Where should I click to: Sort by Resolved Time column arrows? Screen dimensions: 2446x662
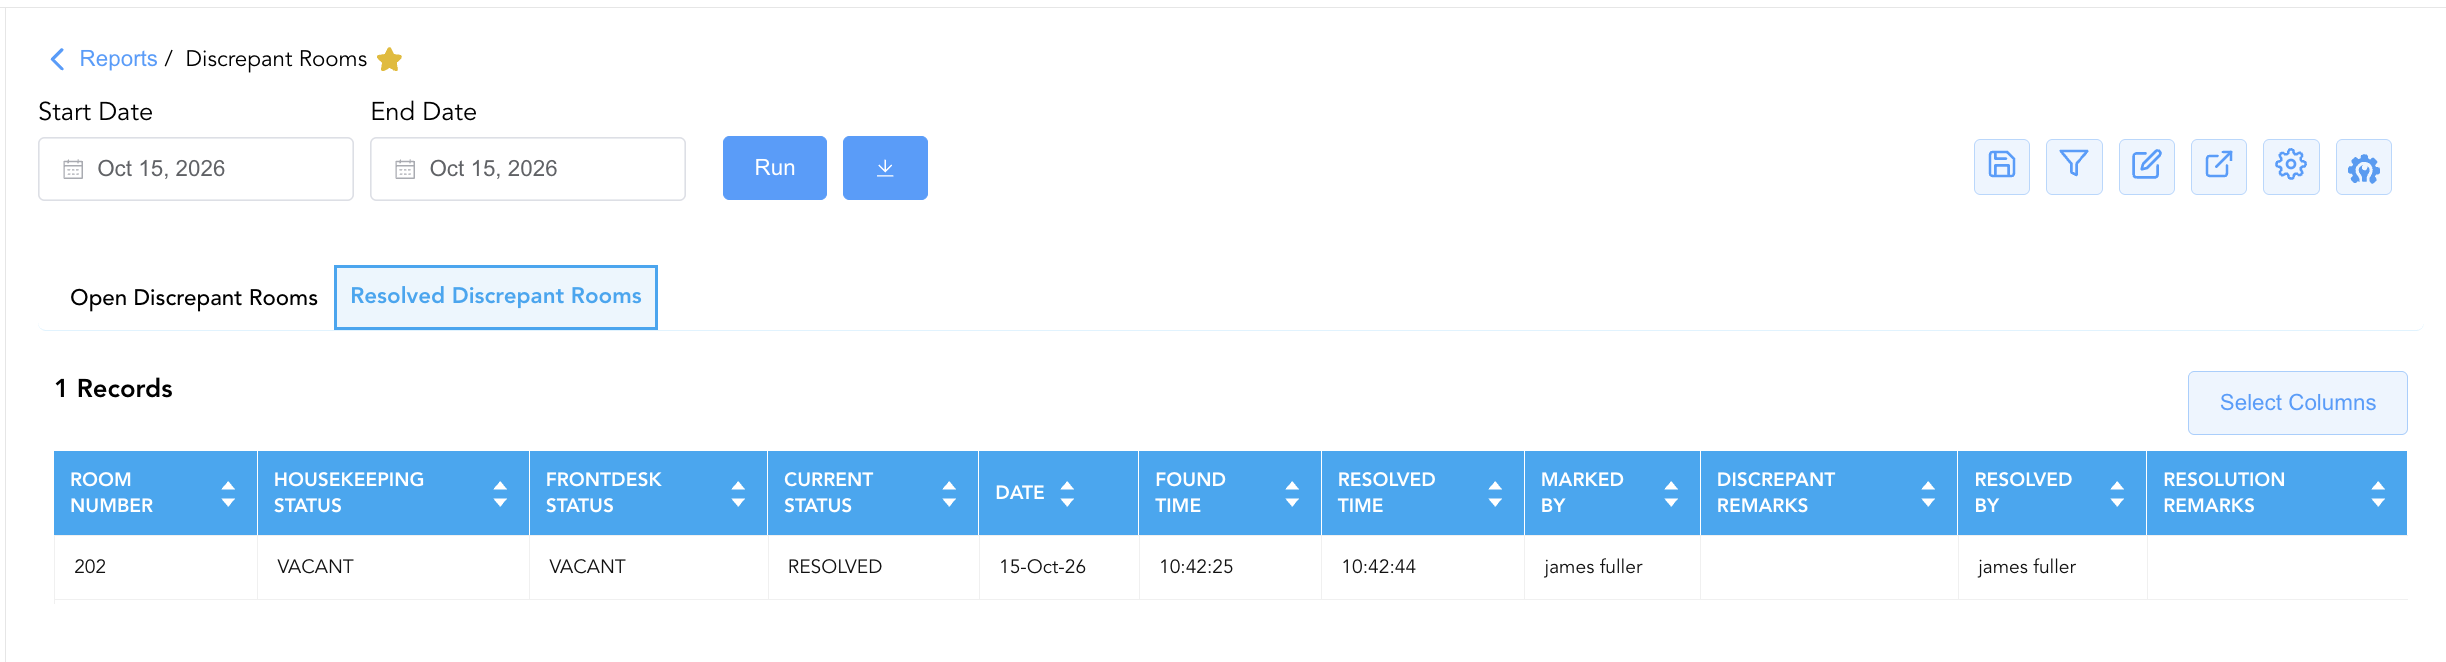[1495, 493]
